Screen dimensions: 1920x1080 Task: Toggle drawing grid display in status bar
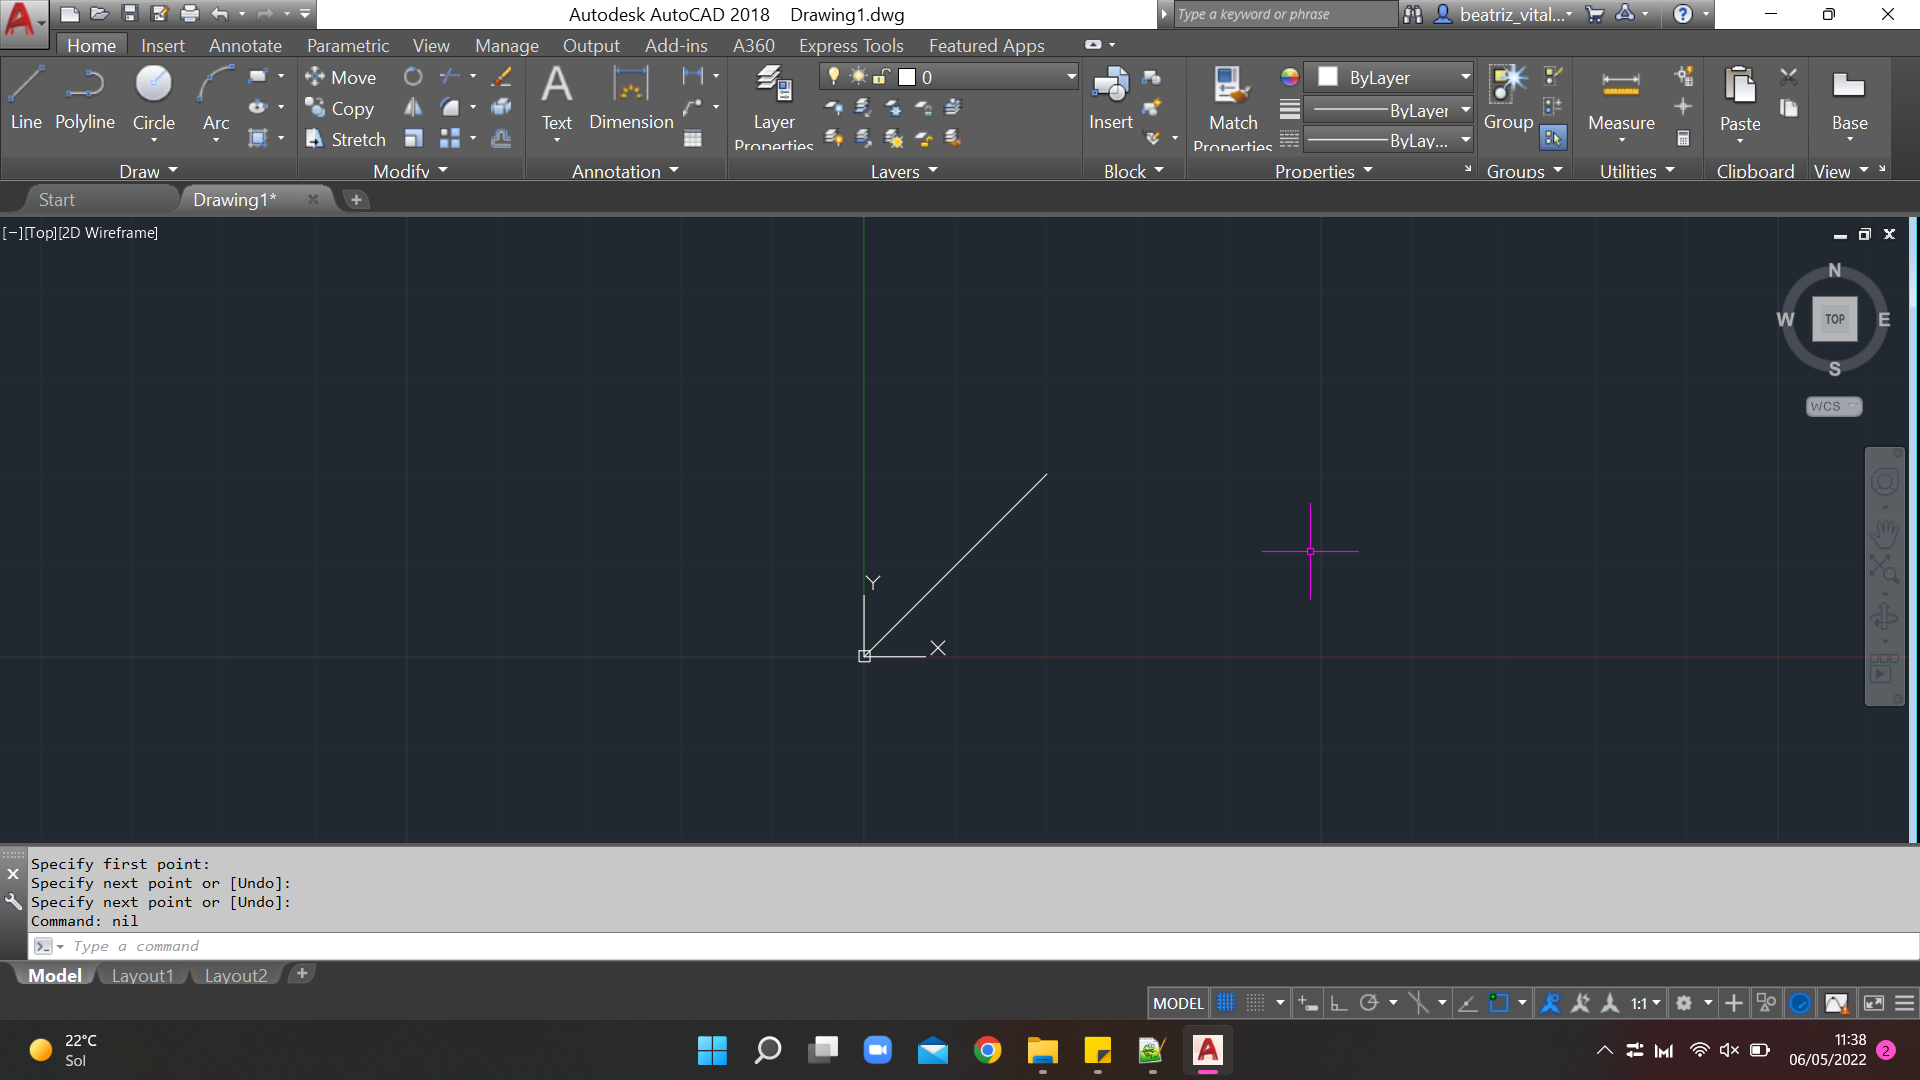(1226, 1003)
